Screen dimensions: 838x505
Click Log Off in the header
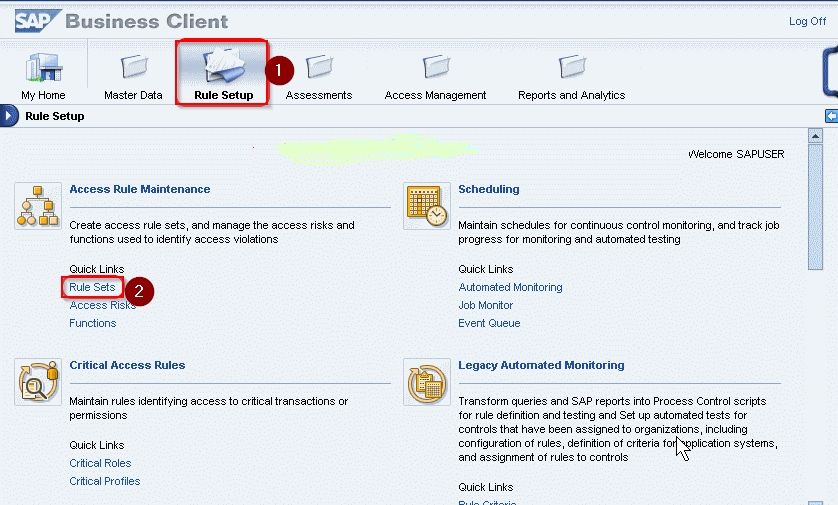tap(807, 22)
